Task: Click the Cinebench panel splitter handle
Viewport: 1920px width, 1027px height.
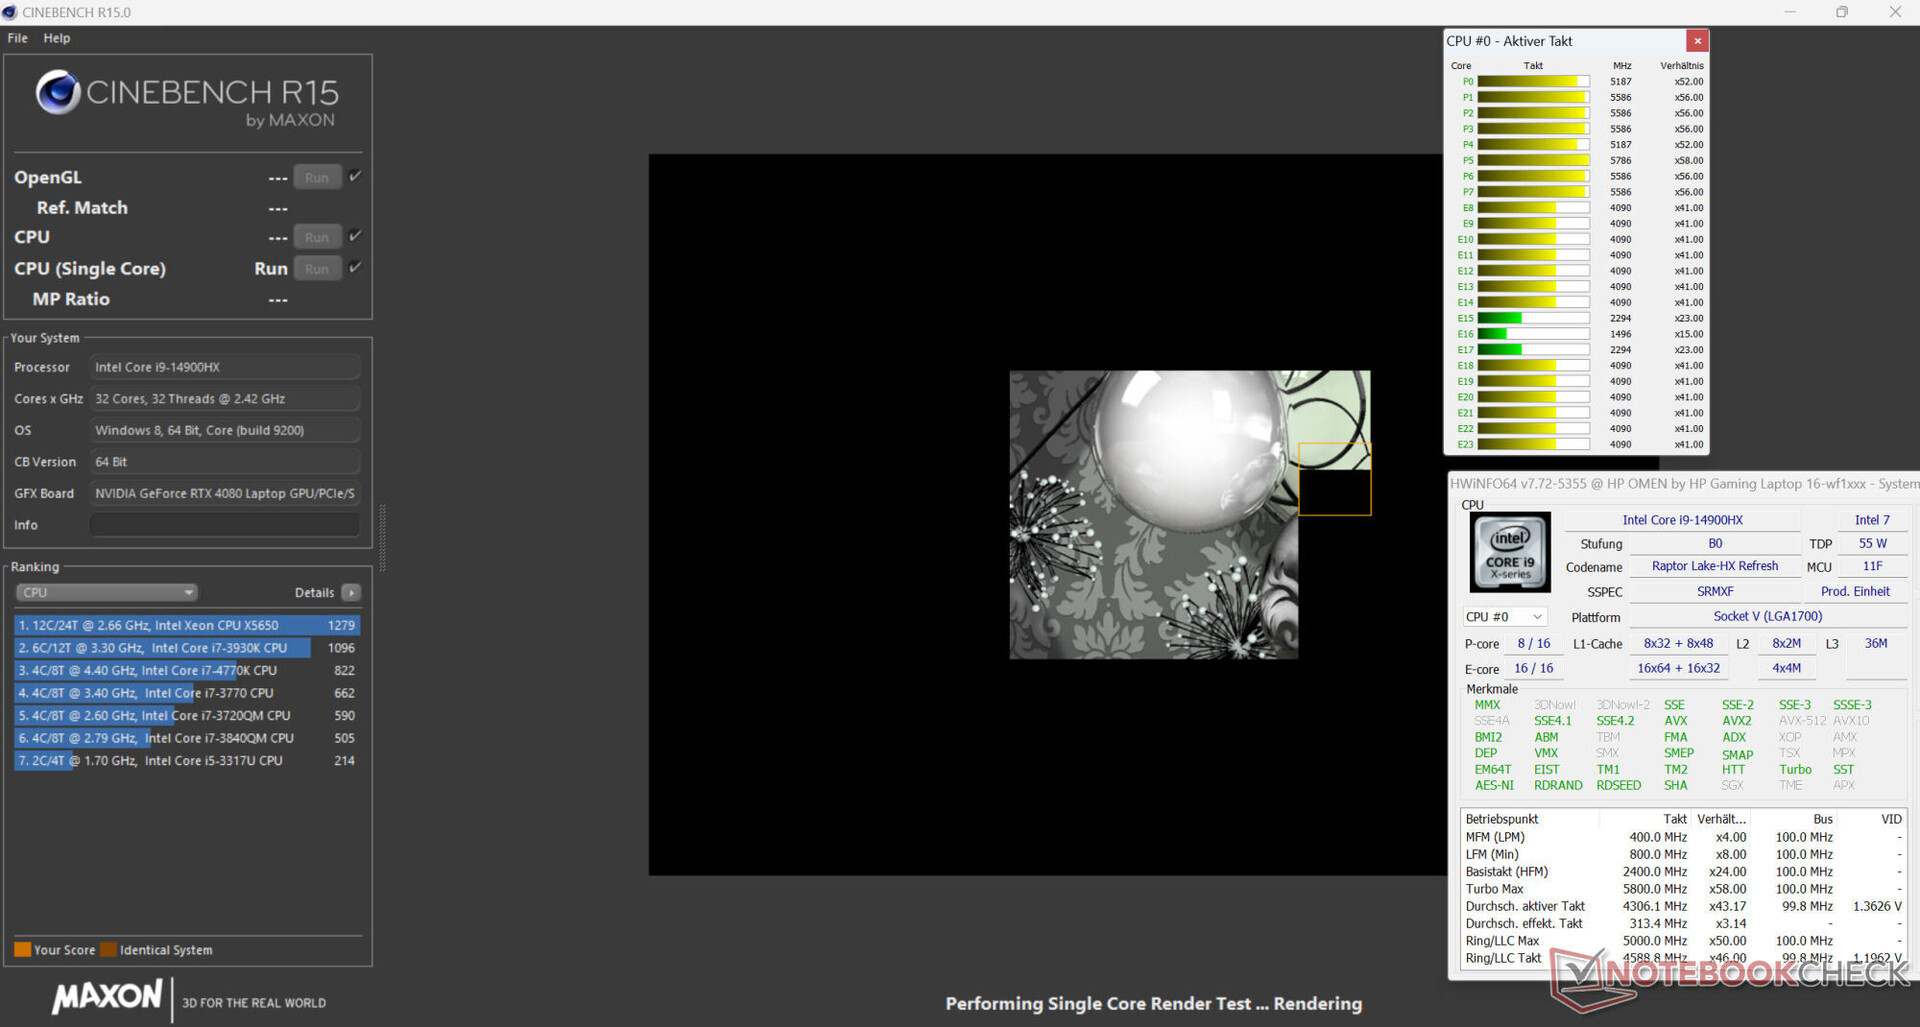Action: coord(382,537)
